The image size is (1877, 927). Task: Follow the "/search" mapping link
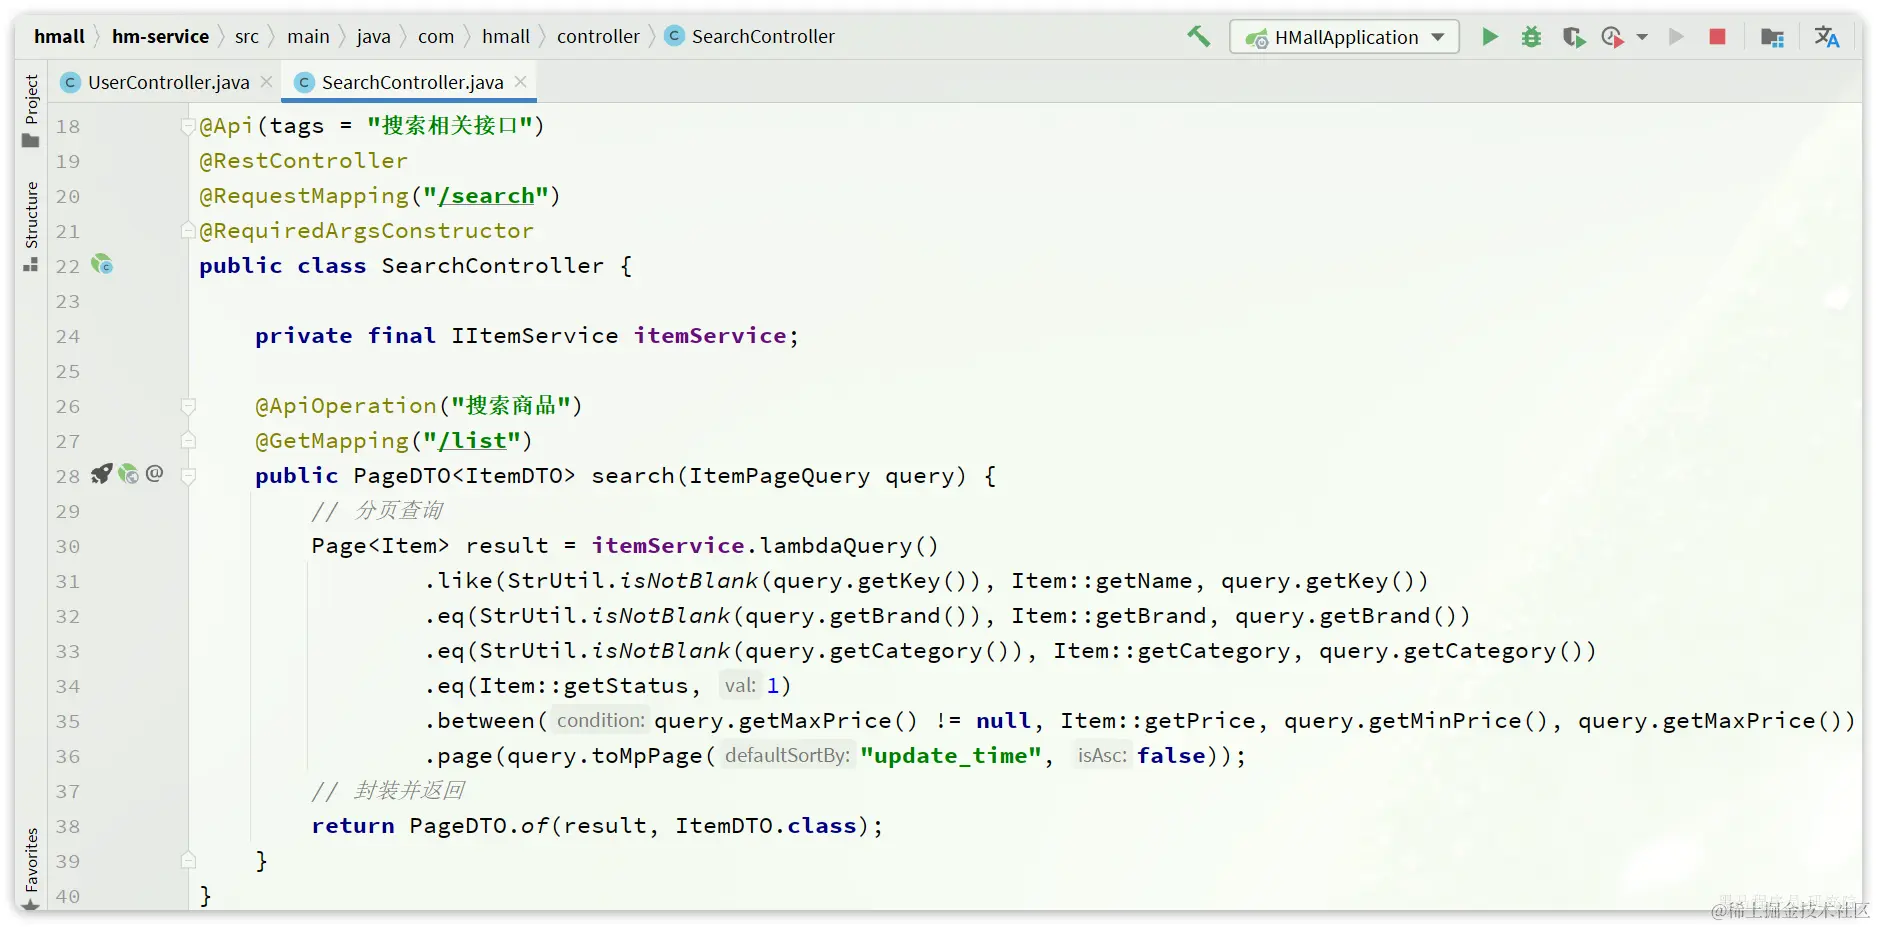click(x=485, y=196)
